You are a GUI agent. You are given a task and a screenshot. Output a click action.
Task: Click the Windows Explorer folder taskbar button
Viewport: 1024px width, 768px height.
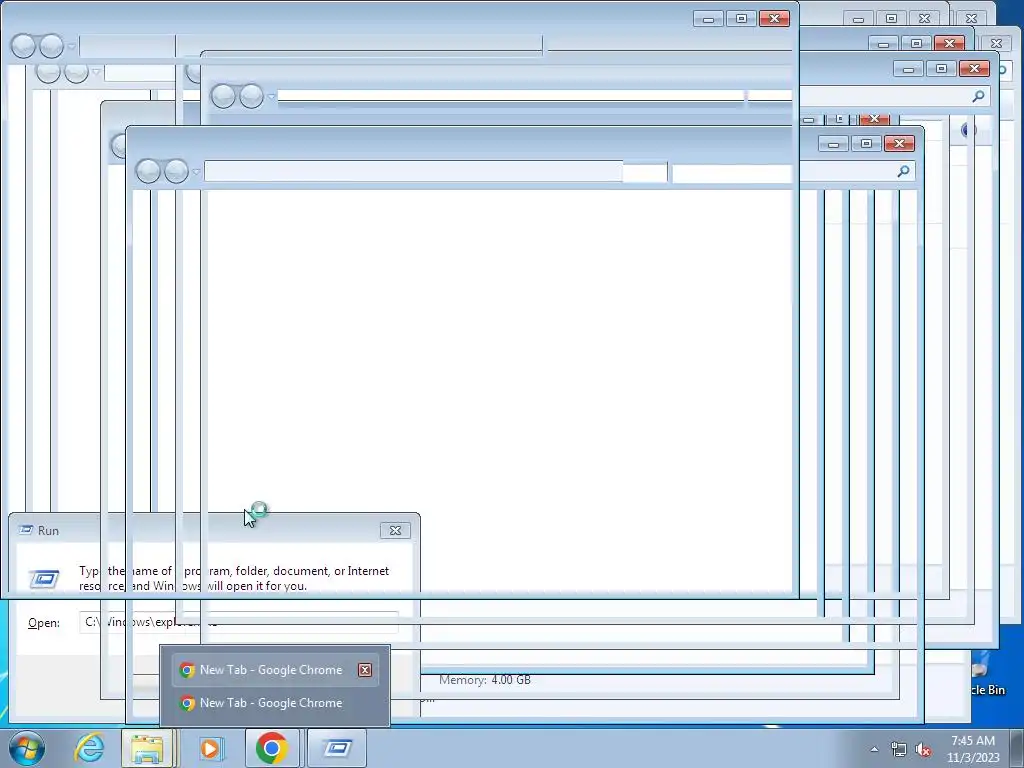pyautogui.click(x=148, y=748)
